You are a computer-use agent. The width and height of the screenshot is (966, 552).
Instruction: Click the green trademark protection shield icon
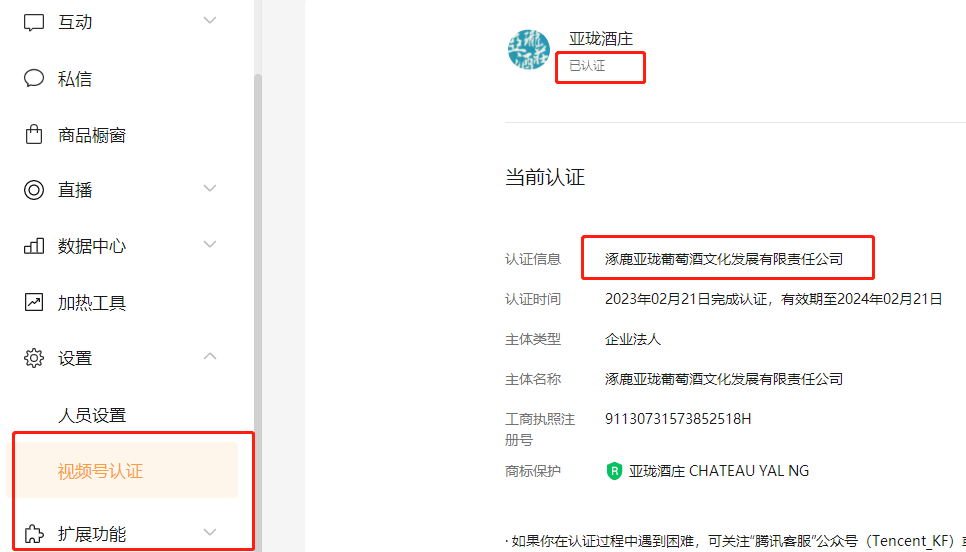click(x=614, y=471)
